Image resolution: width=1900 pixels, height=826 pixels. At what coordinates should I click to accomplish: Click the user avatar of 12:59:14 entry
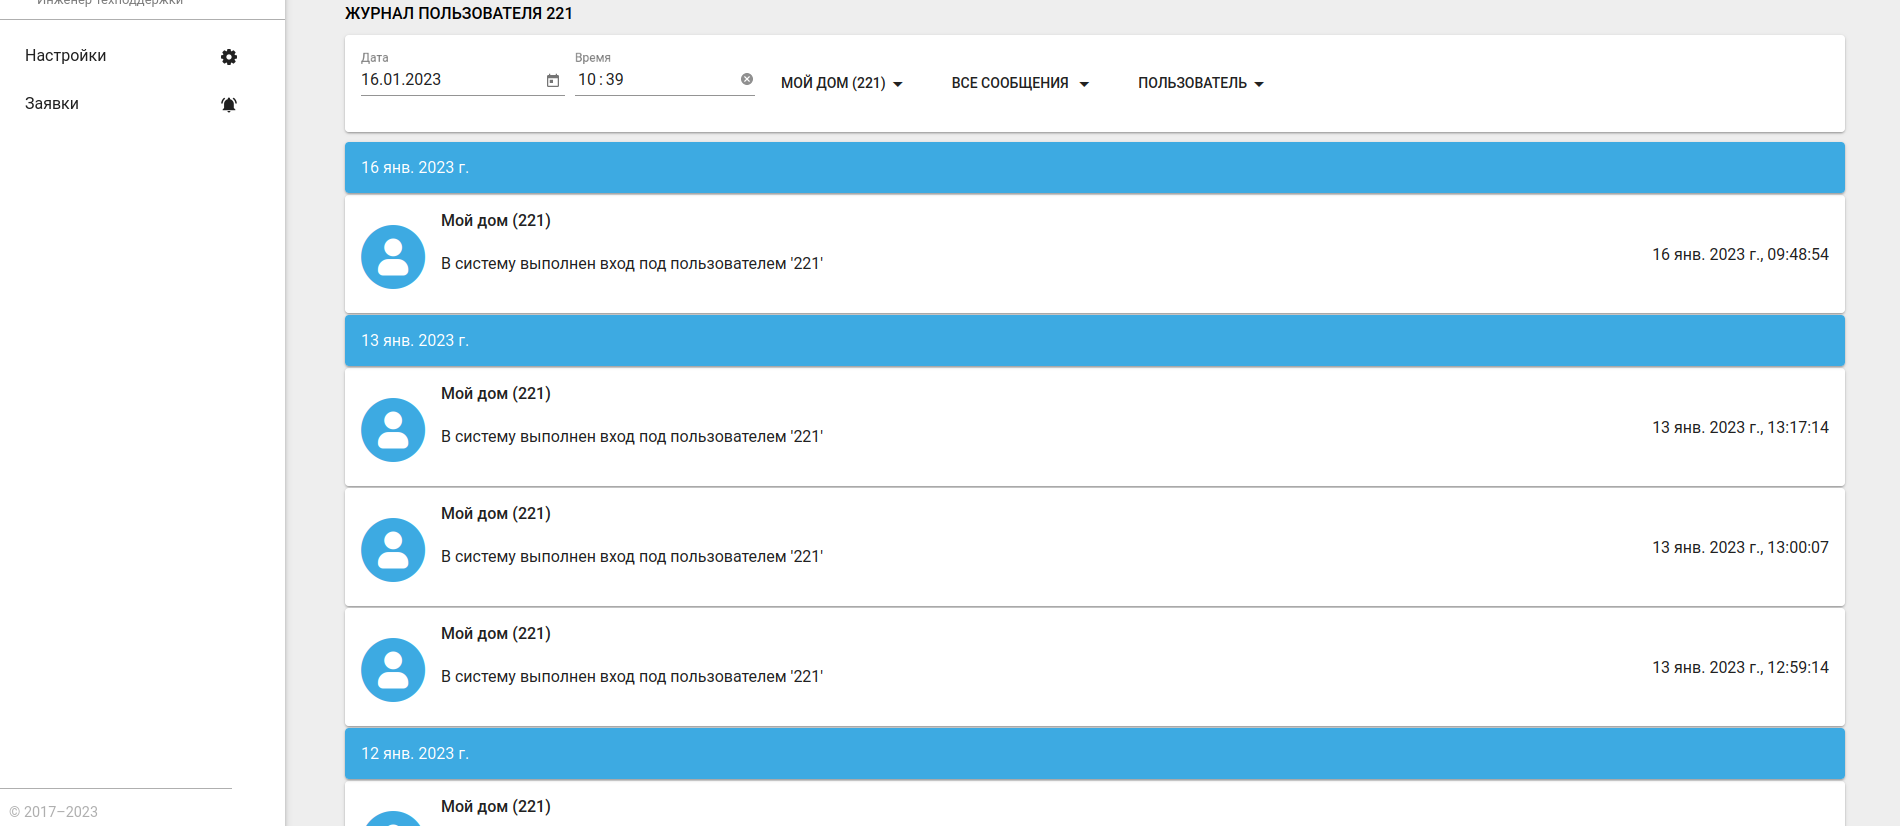393,670
